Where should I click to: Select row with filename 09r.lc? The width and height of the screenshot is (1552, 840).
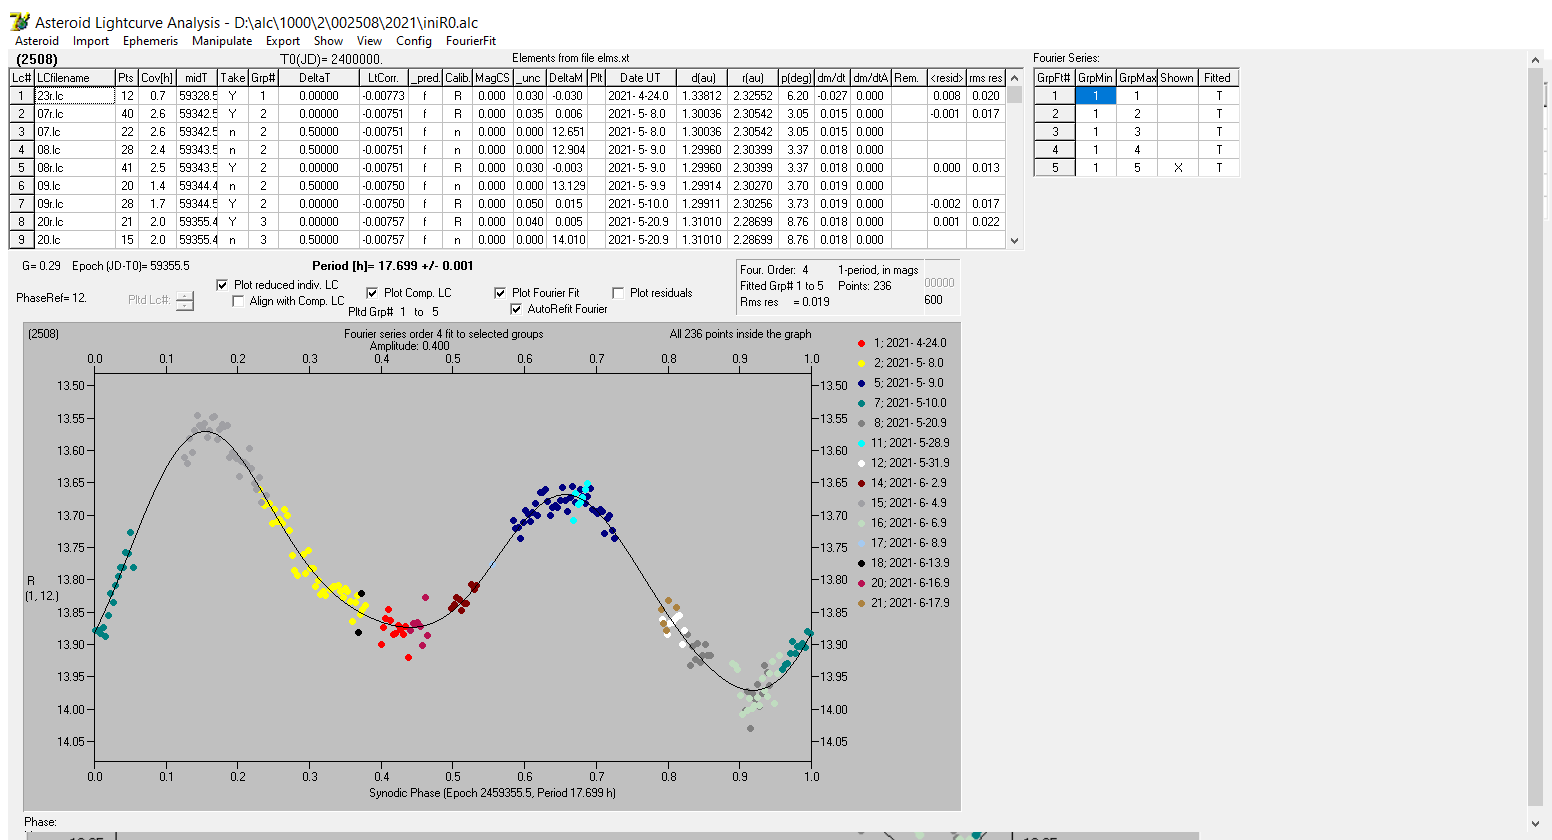coord(507,204)
